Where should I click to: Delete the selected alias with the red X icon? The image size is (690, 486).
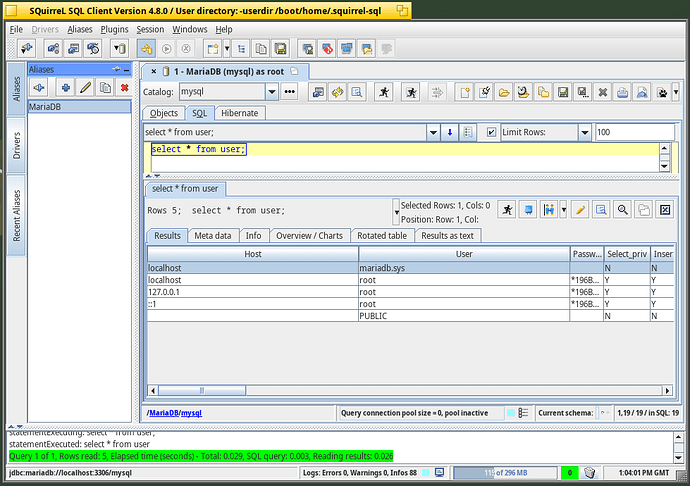click(125, 88)
